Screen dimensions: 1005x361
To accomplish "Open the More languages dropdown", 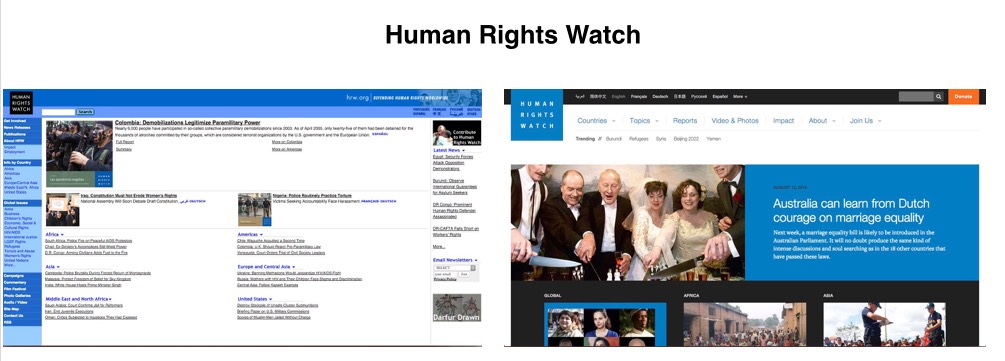I will point(740,97).
